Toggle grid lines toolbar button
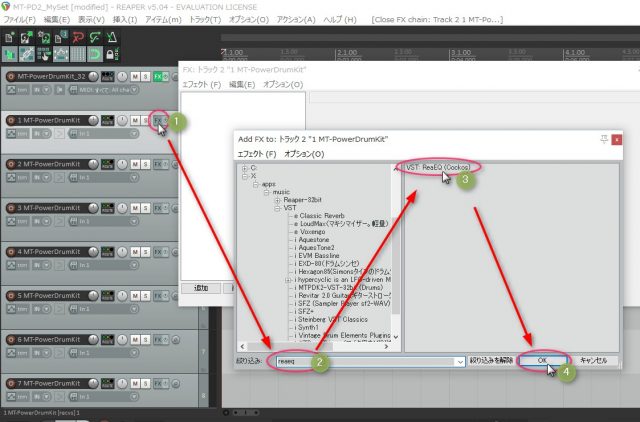The height and width of the screenshot is (422, 640). (78, 54)
